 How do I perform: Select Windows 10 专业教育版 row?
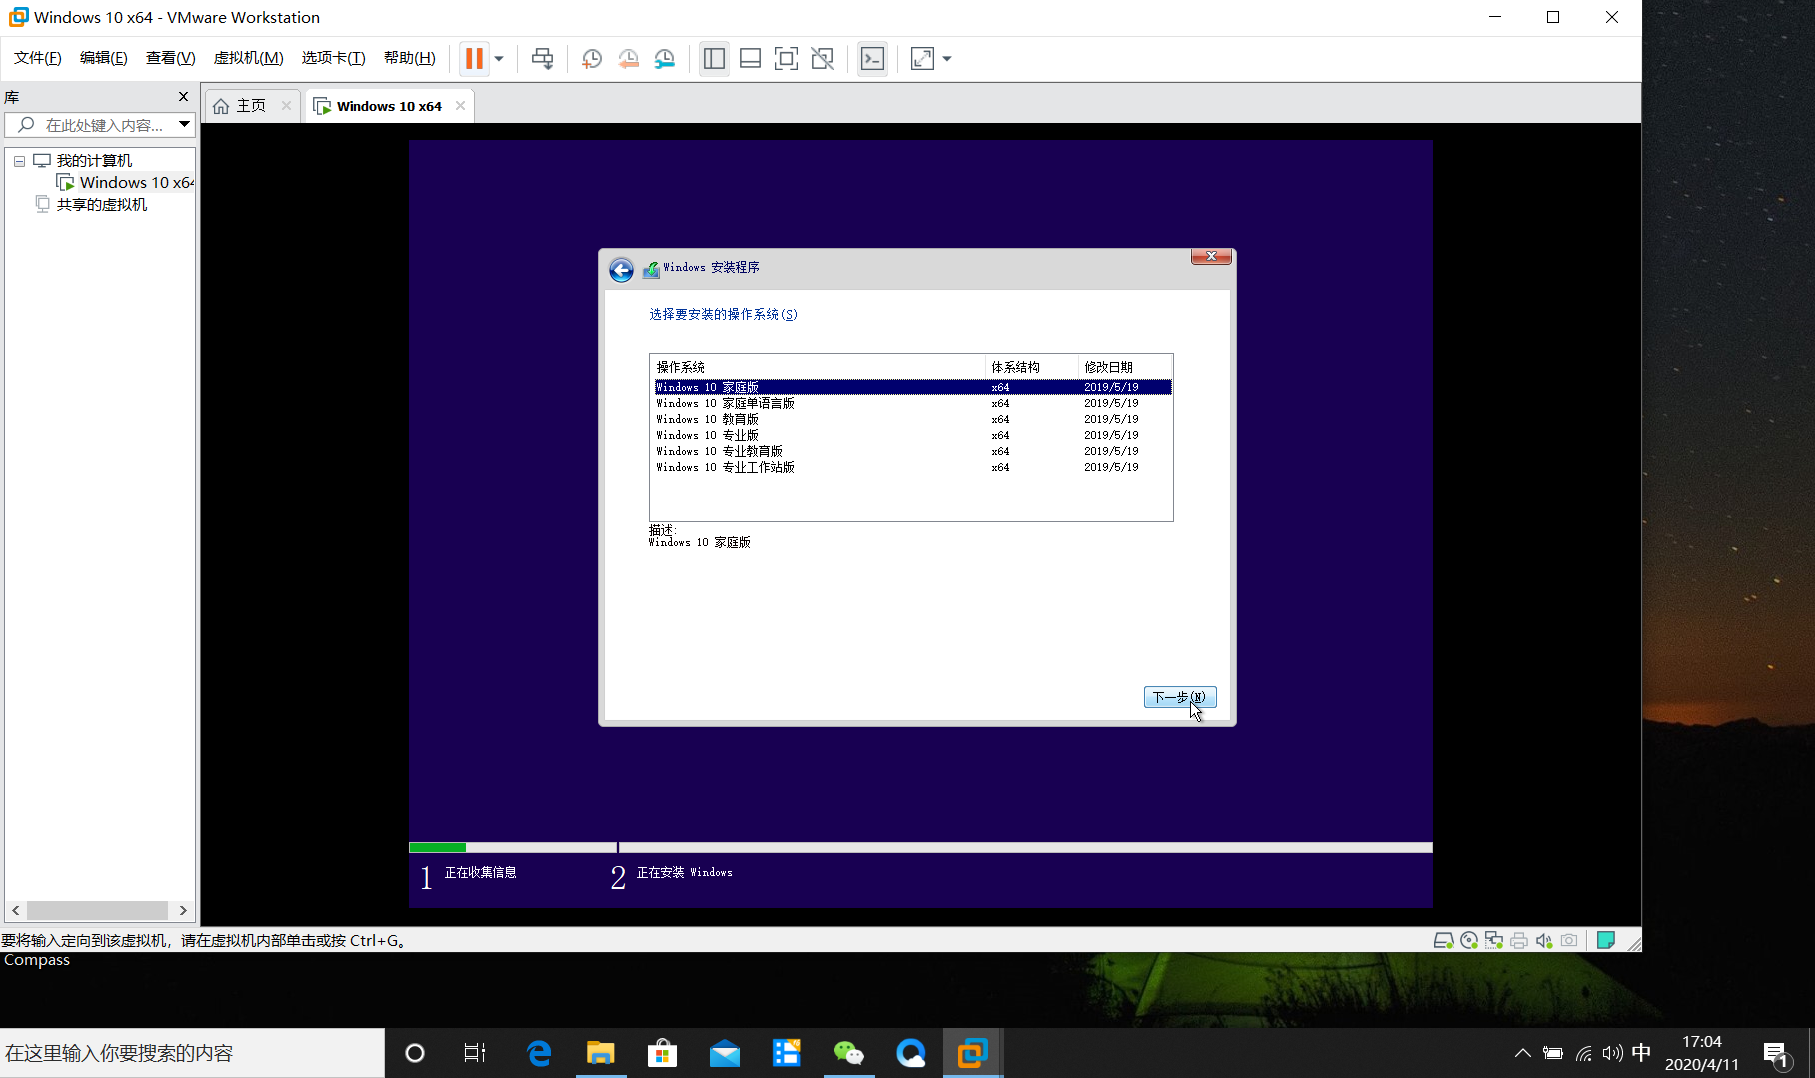coord(912,451)
